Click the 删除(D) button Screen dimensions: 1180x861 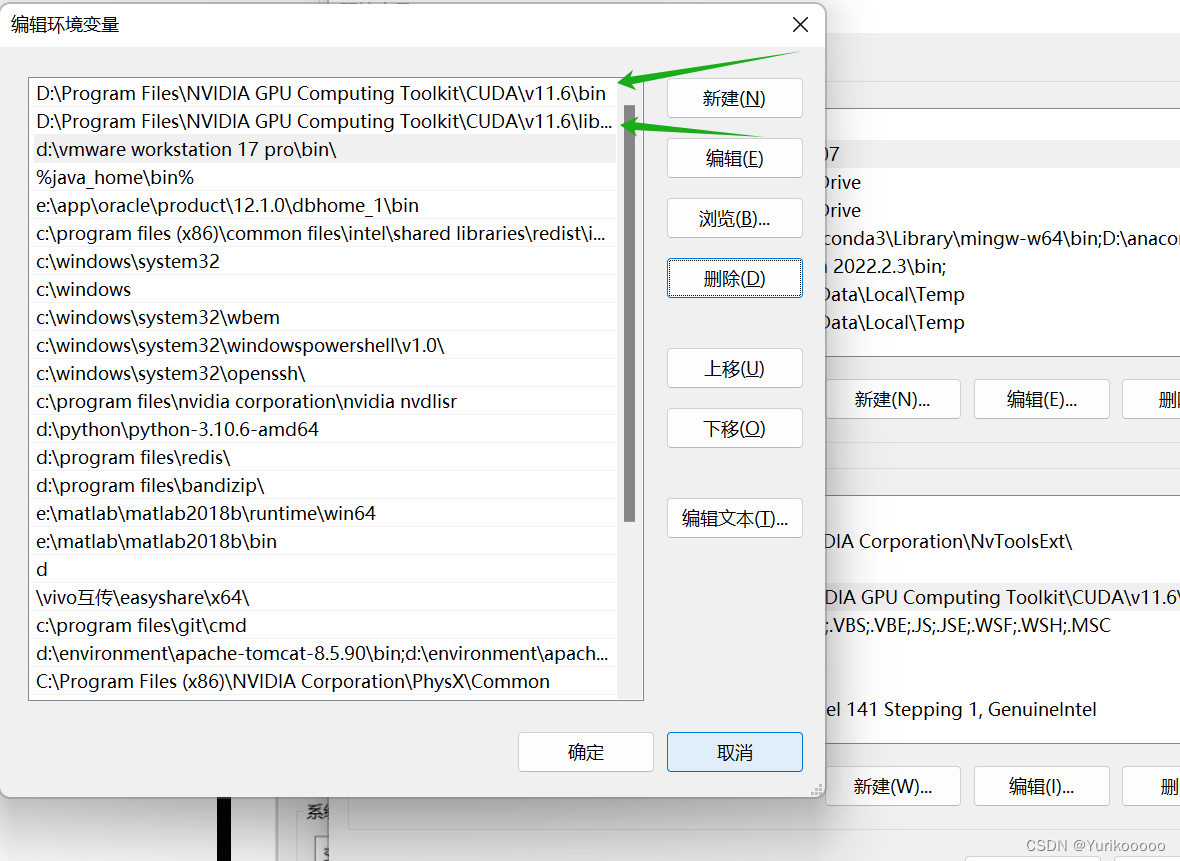(734, 278)
